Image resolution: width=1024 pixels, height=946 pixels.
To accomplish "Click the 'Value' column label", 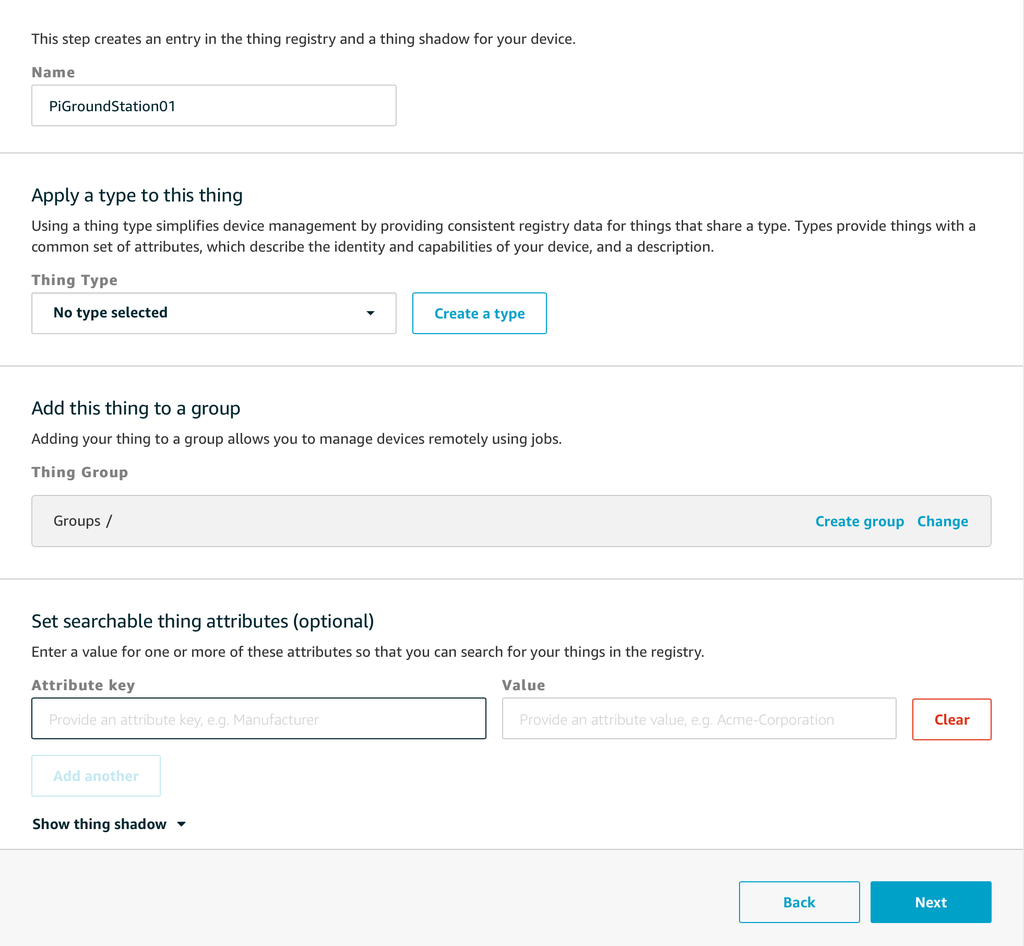I will [523, 685].
